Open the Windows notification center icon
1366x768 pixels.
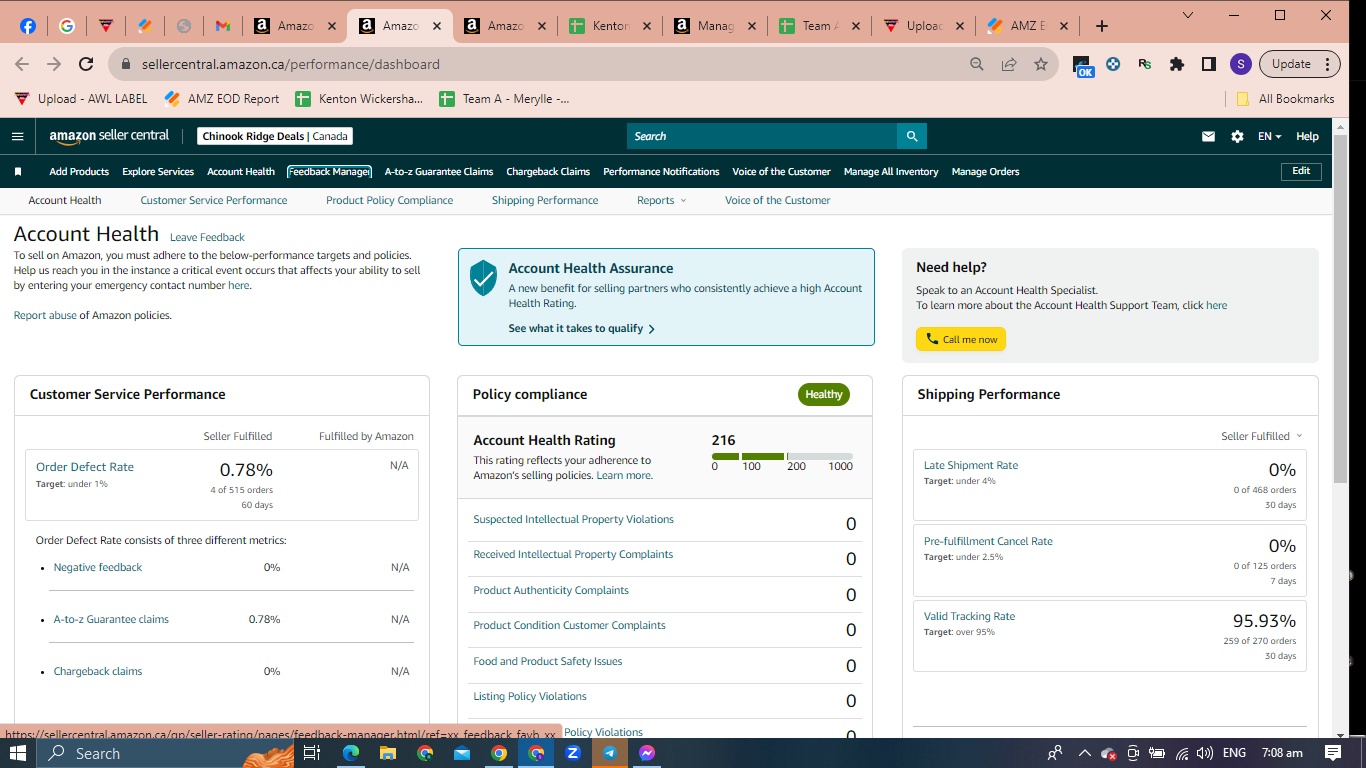point(1333,753)
